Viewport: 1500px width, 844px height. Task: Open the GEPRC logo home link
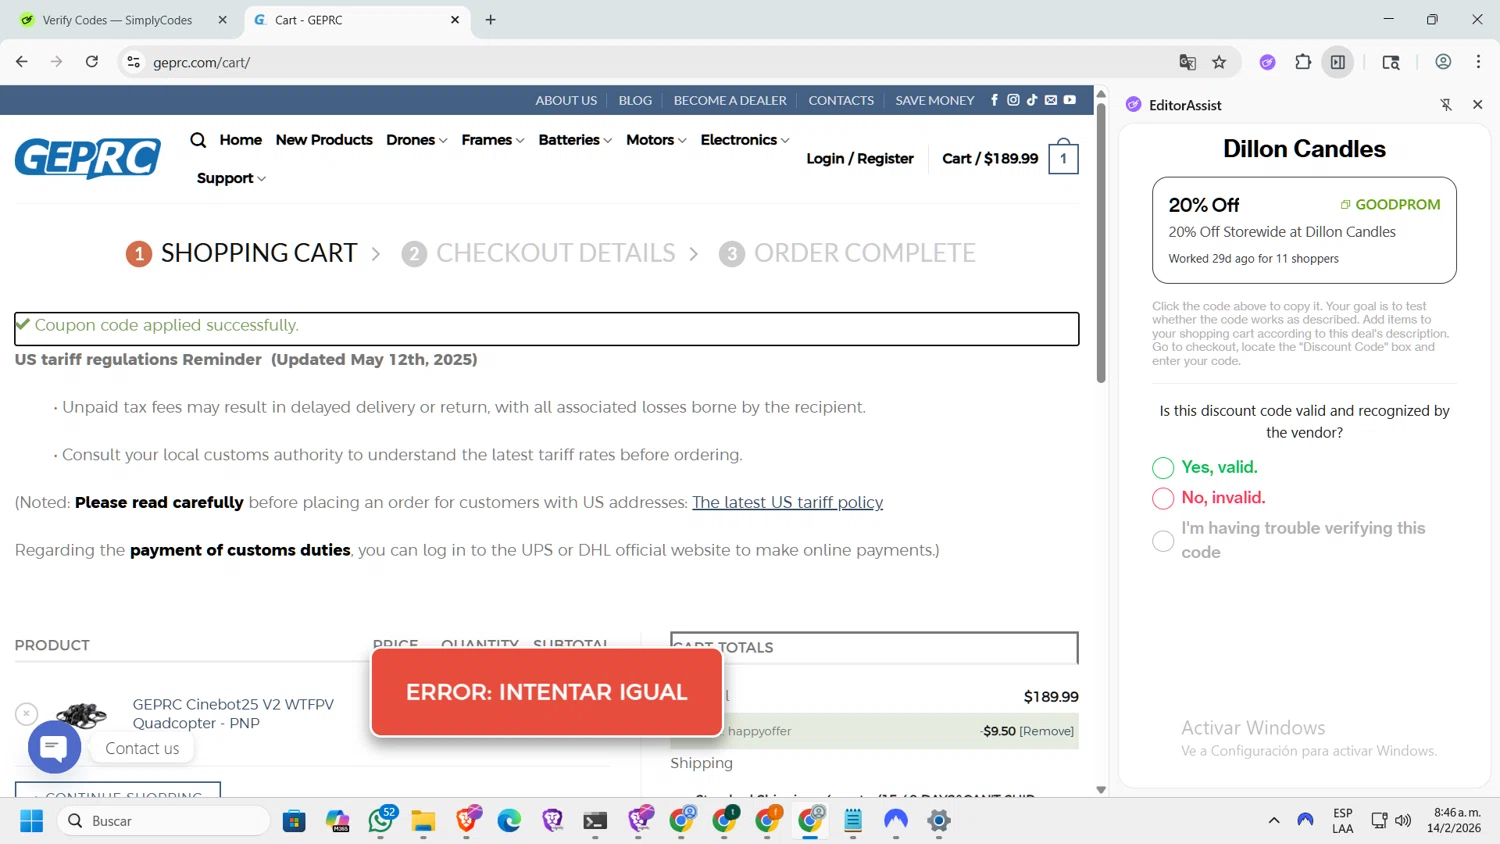pos(88,158)
